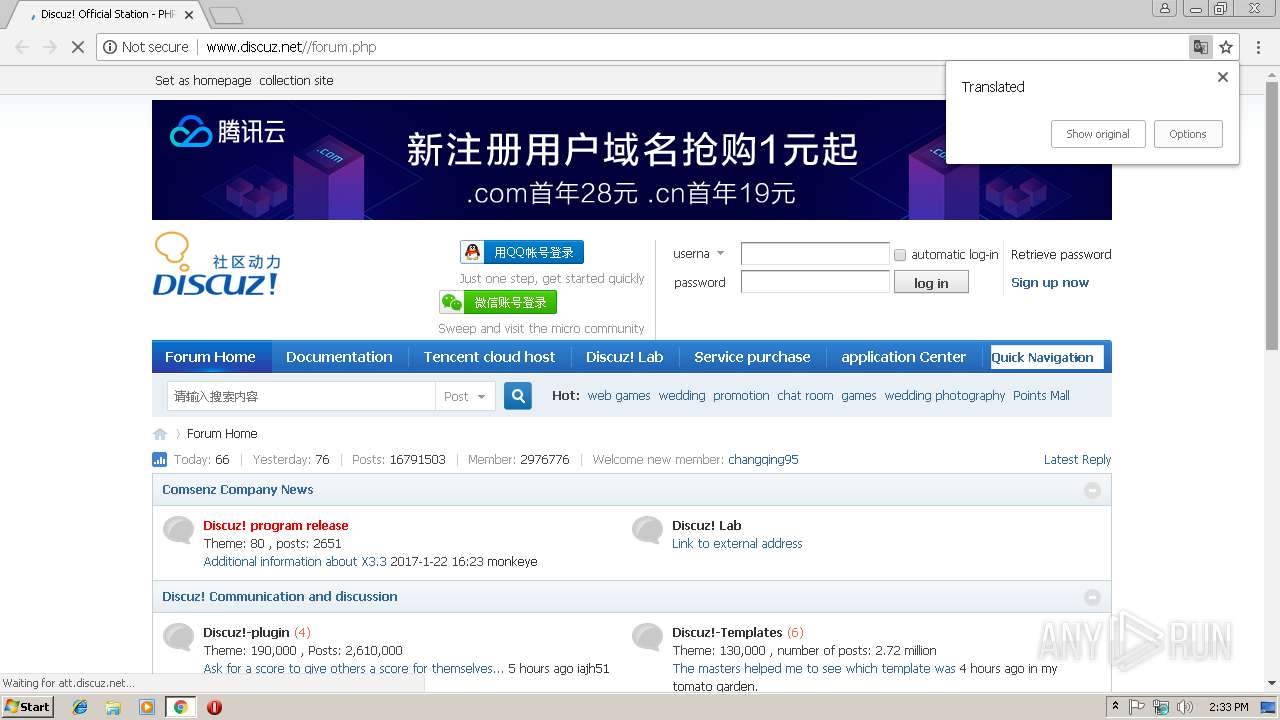Click the hot keyword web games
The height and width of the screenshot is (720, 1280).
point(619,396)
